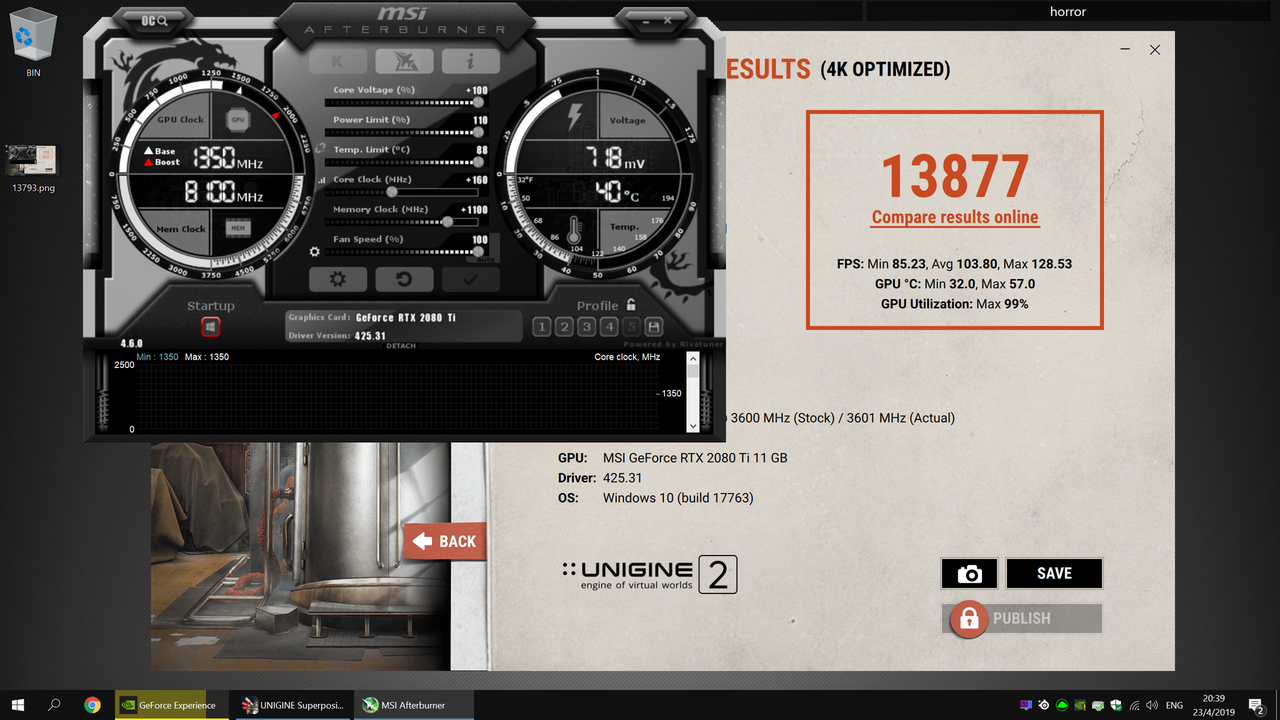Open Afterburner settings gear button
The height and width of the screenshot is (720, 1280).
[x=338, y=279]
